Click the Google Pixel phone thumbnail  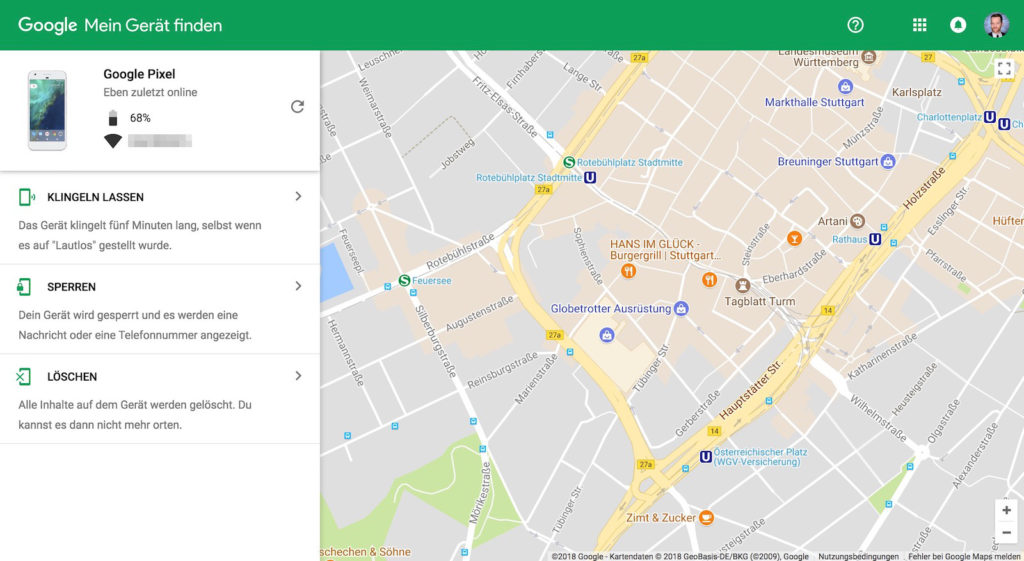point(47,110)
